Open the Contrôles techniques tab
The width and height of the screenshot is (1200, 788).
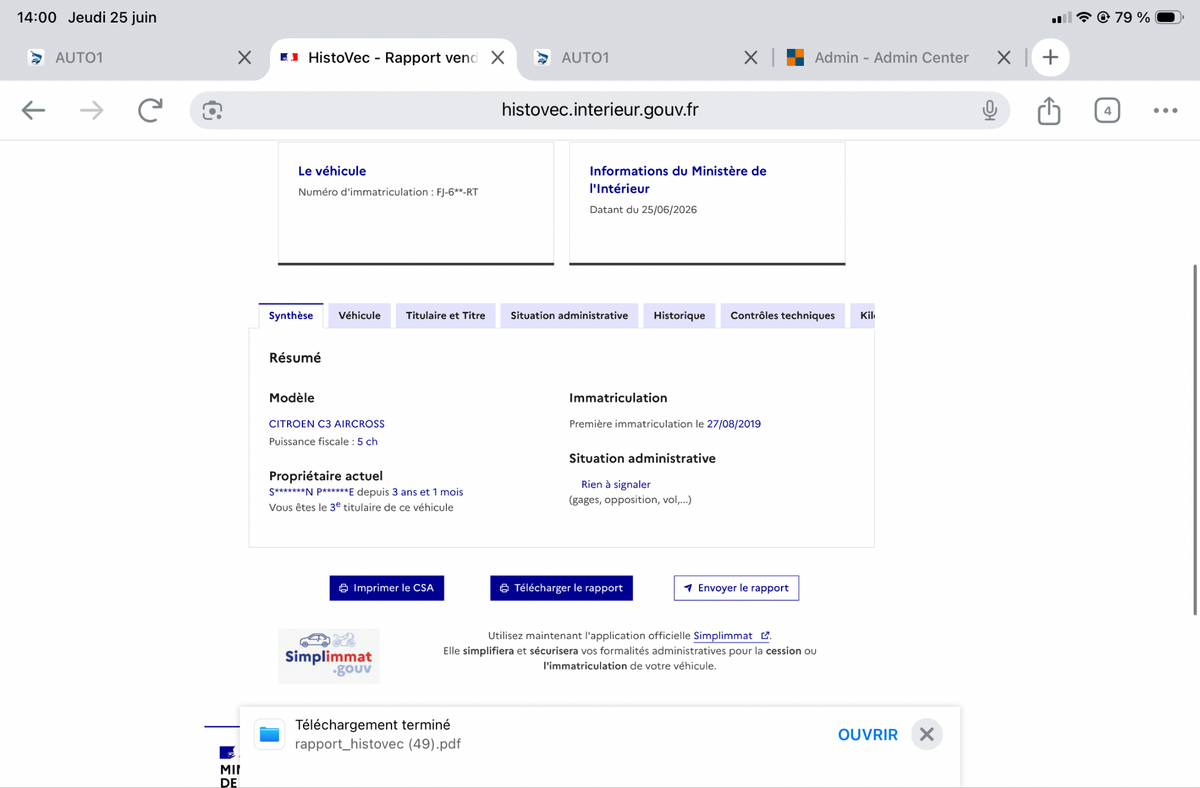point(782,315)
